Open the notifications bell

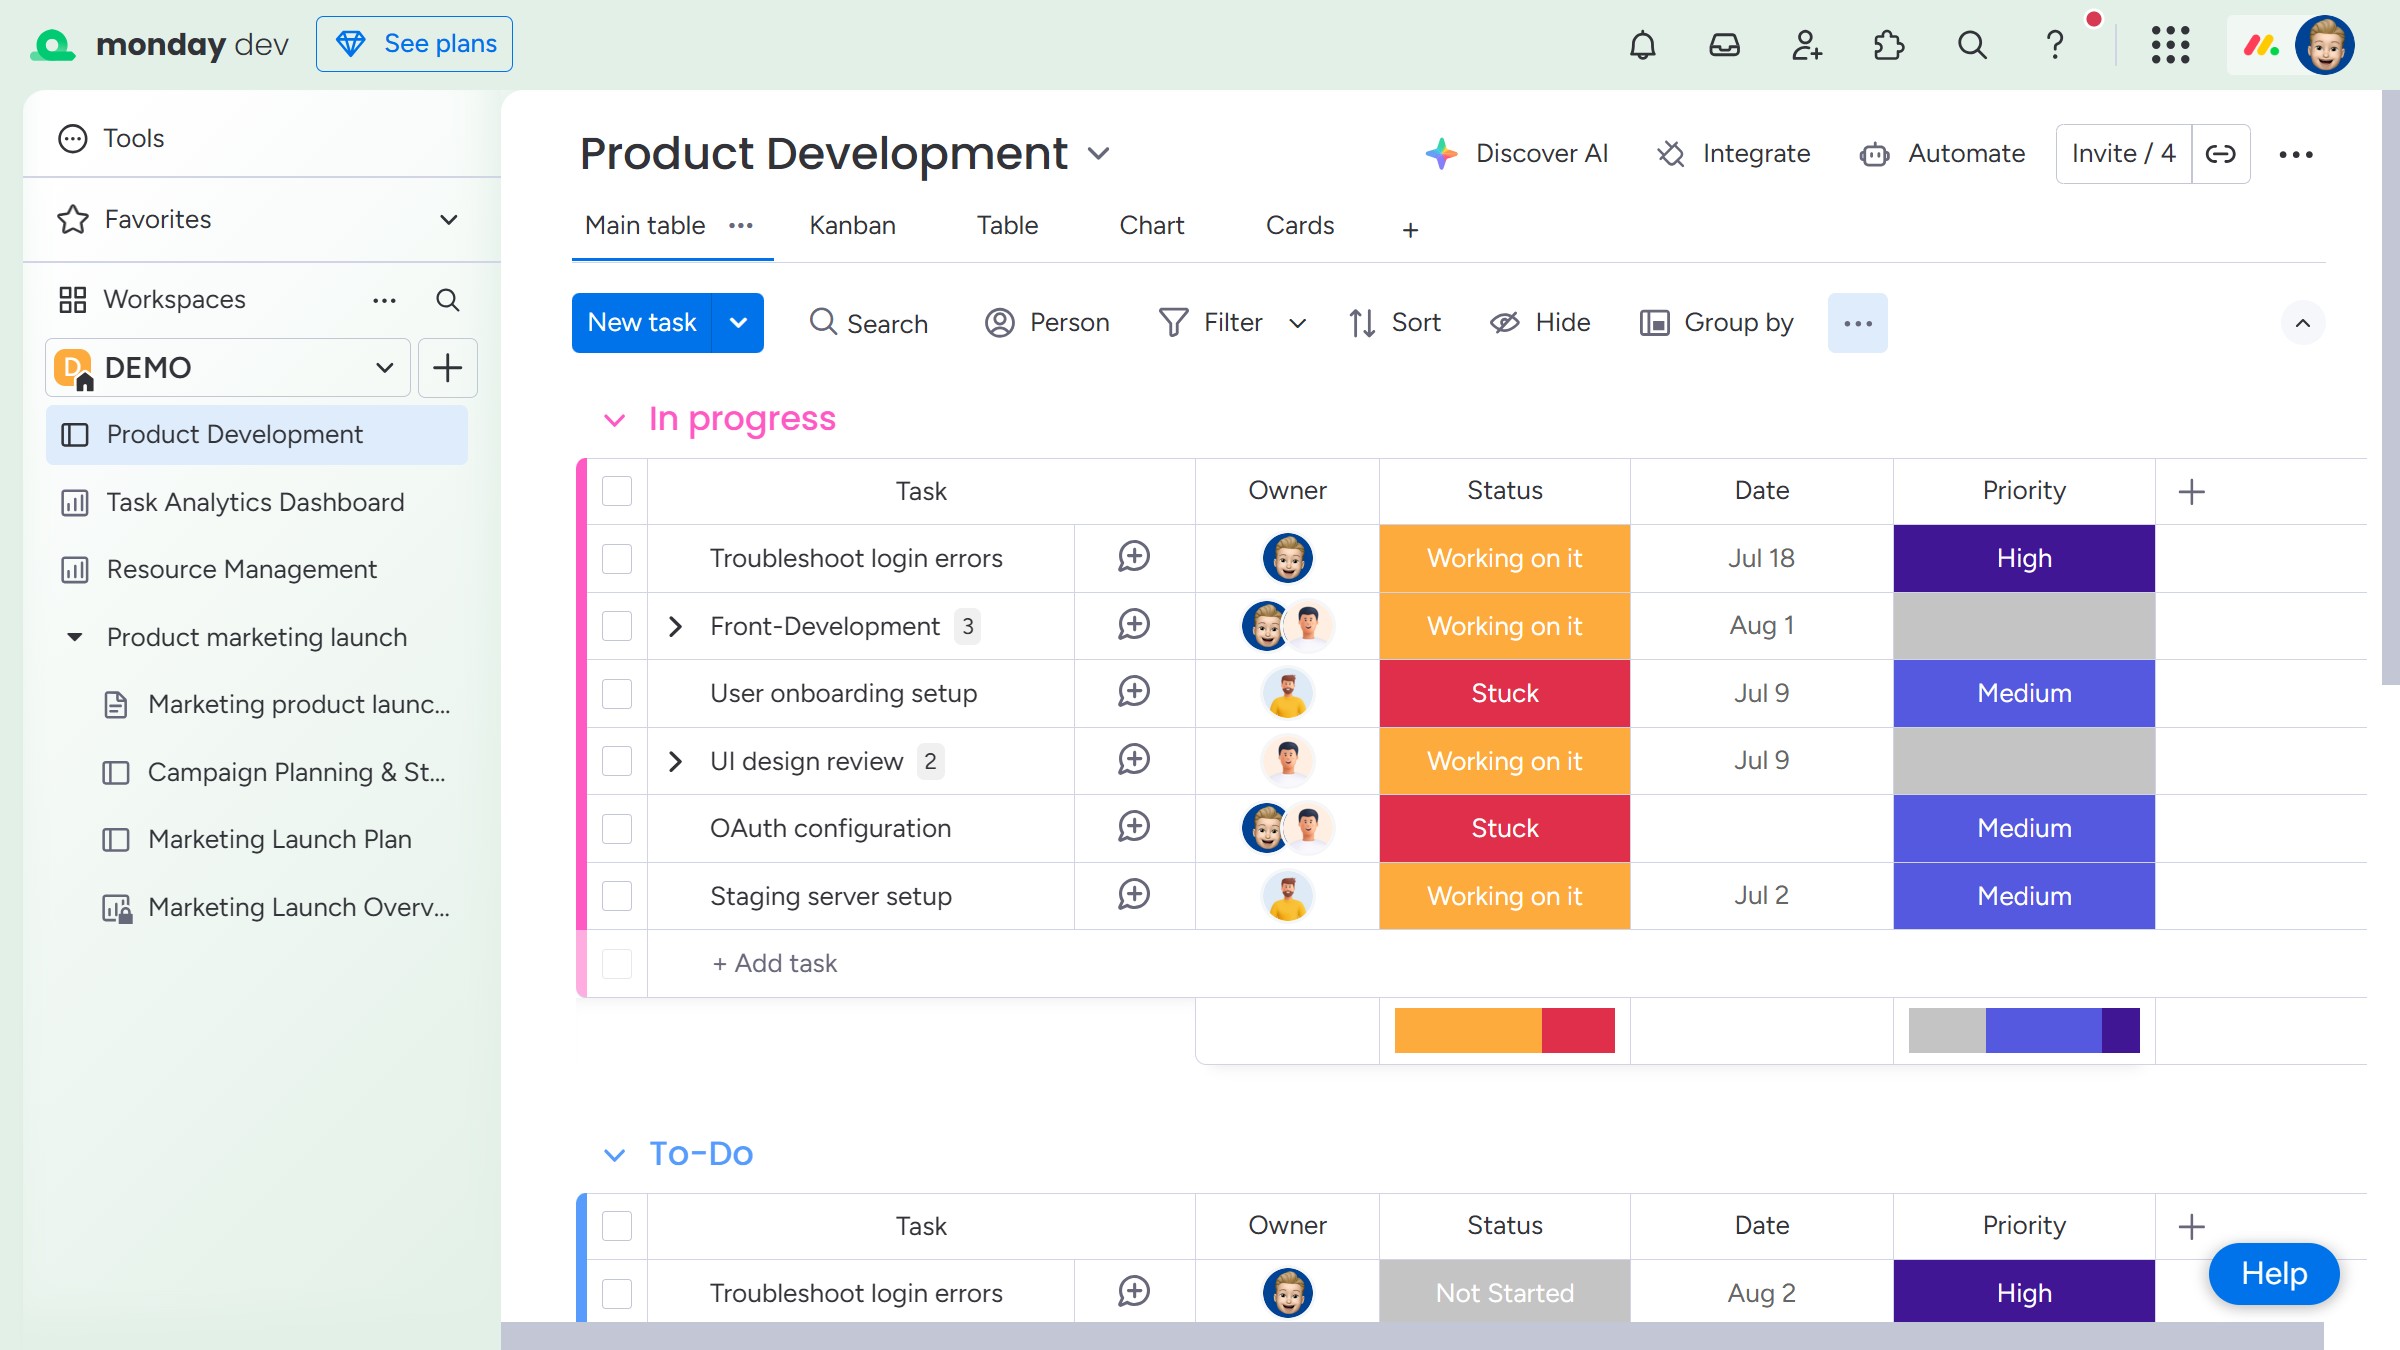(1642, 44)
